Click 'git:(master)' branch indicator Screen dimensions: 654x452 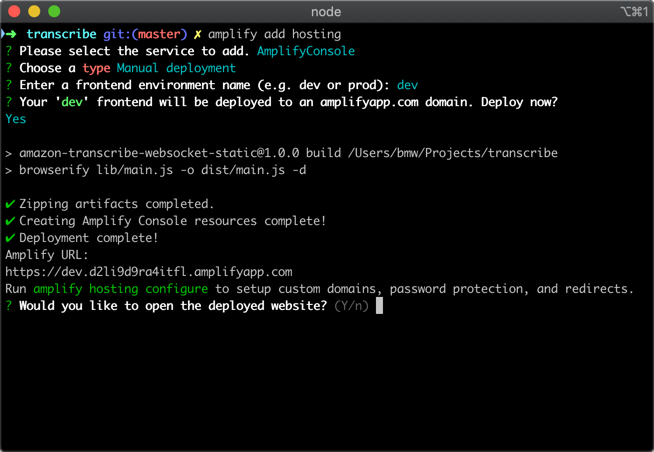145,34
